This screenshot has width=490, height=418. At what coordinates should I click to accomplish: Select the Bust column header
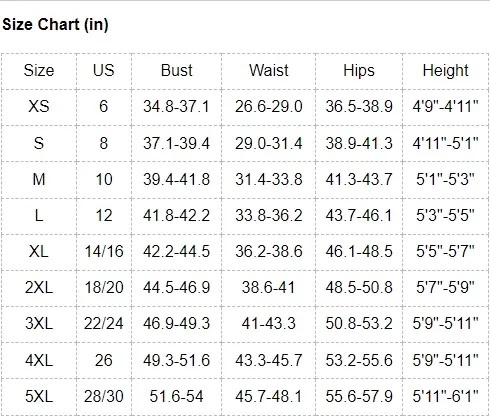pos(176,70)
